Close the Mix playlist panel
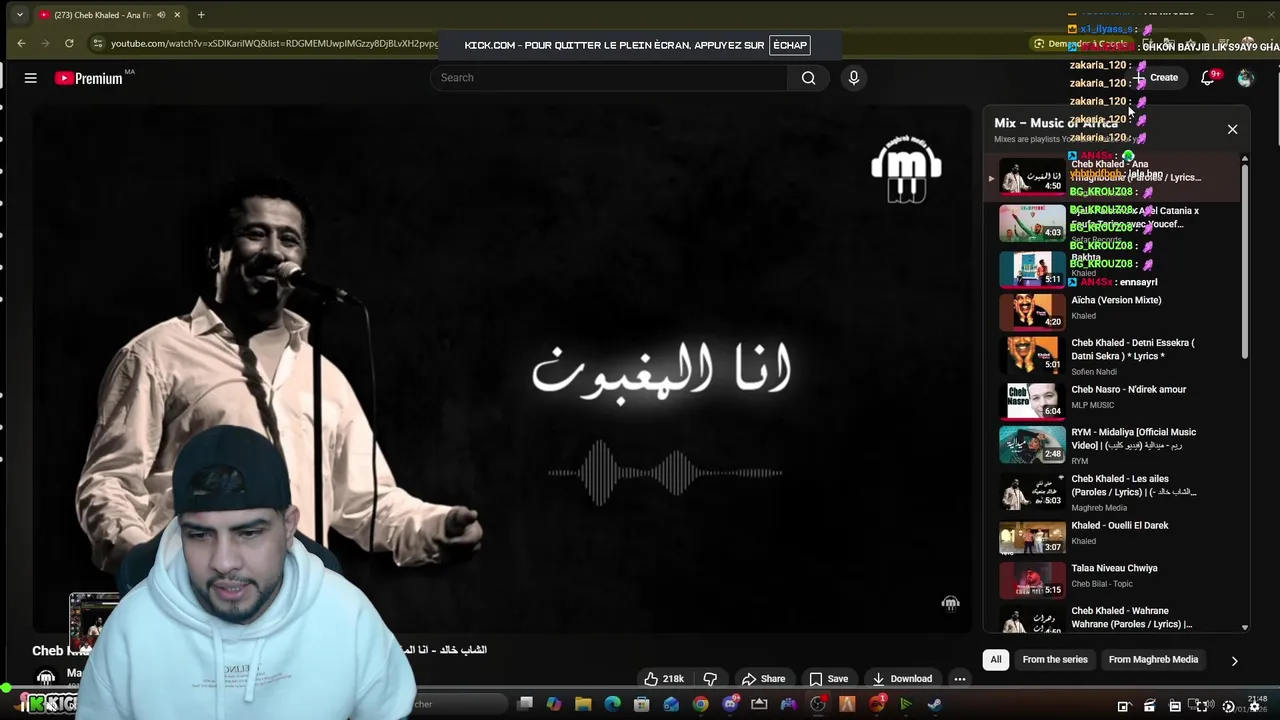 (x=1232, y=130)
